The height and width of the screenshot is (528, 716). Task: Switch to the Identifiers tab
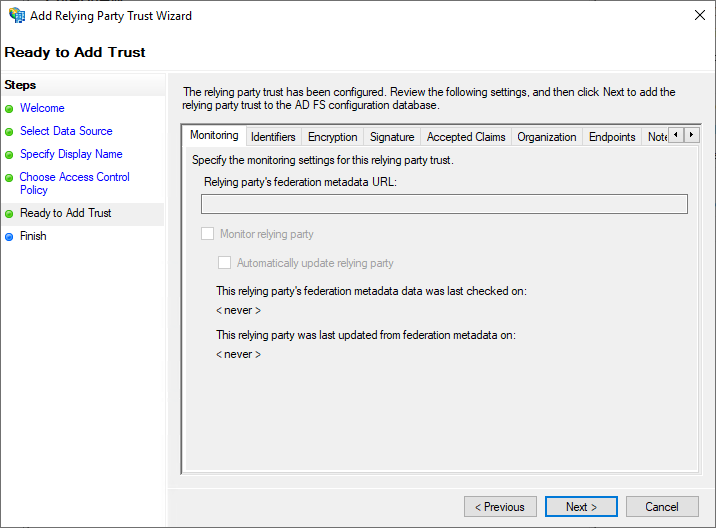pyautogui.click(x=273, y=137)
